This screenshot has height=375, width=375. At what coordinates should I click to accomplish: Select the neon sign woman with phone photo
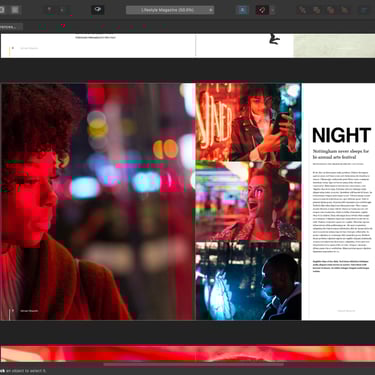coord(248,122)
